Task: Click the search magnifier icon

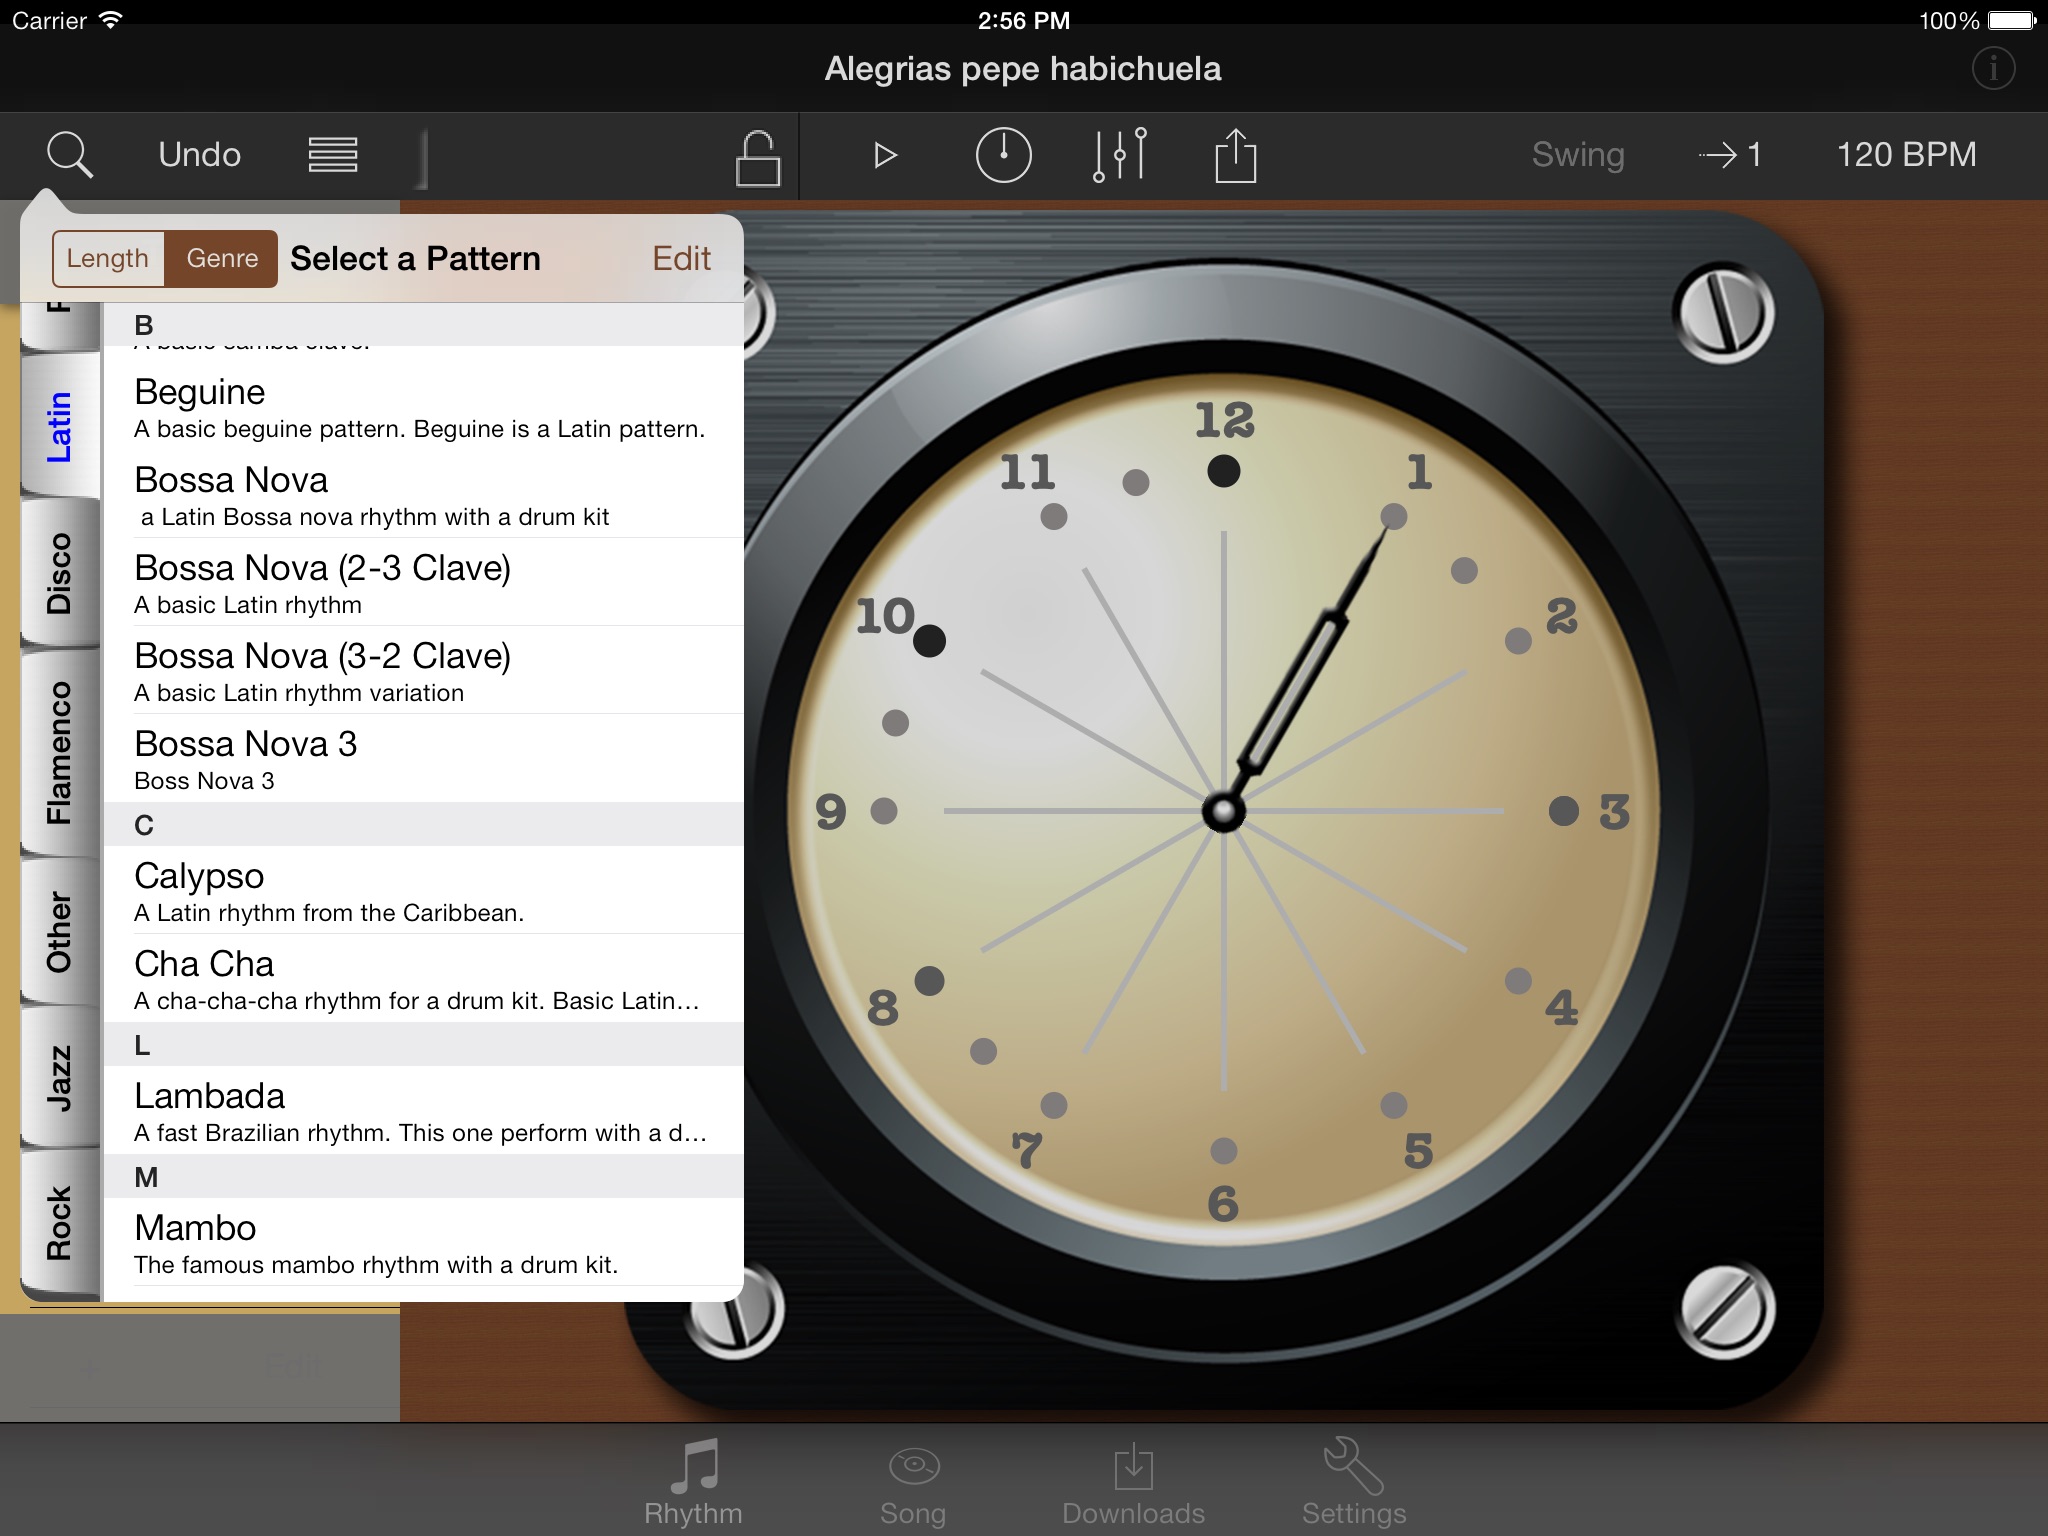Action: 66,153
